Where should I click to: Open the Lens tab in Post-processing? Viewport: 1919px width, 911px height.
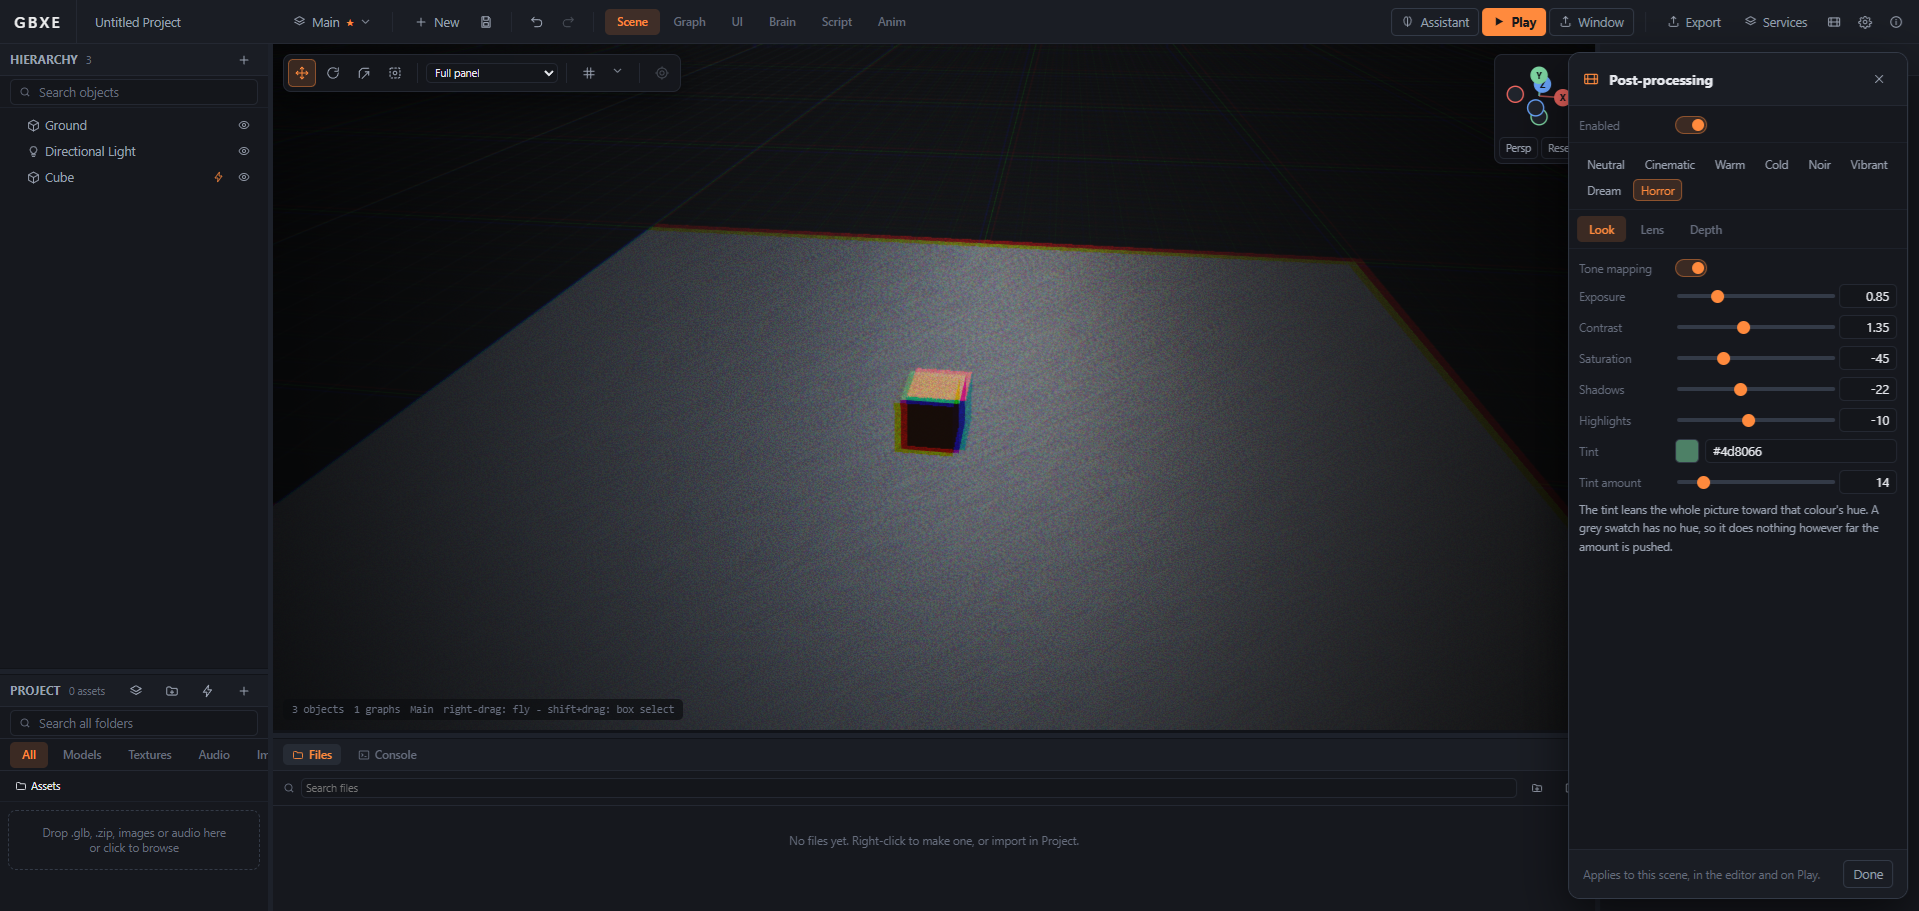[x=1652, y=230]
